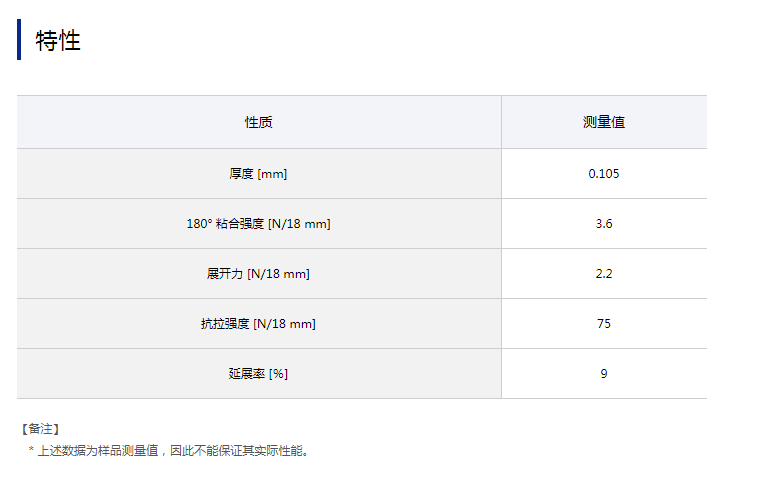The width and height of the screenshot is (761, 480).
Task: Click the 2.2 unwinding force value
Action: (x=604, y=274)
